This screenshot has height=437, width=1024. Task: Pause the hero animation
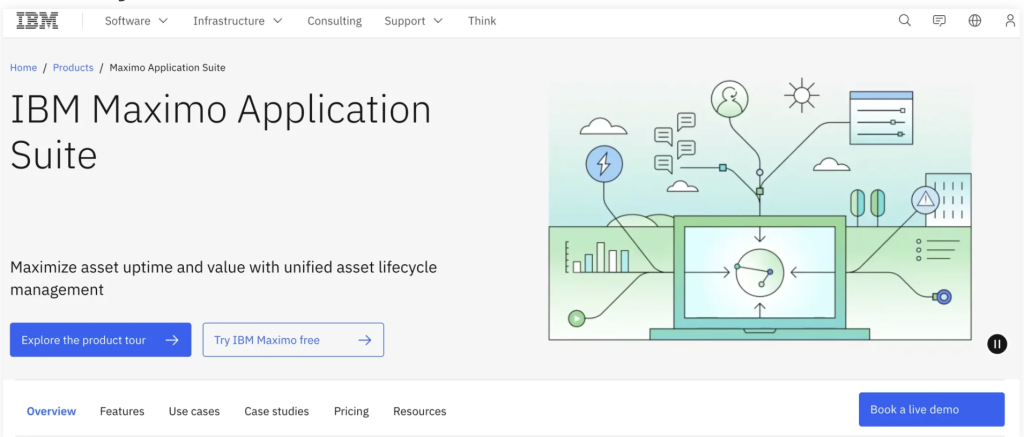coord(997,344)
